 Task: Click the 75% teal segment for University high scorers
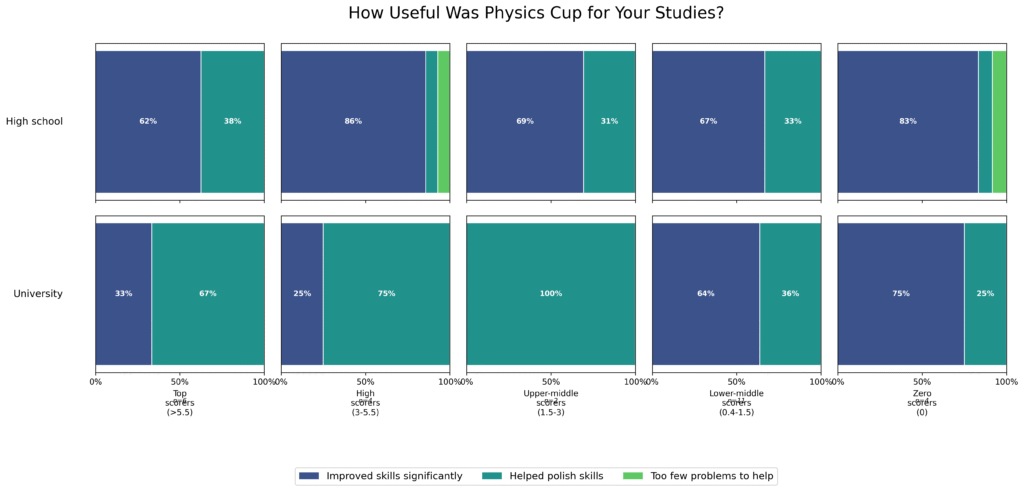click(x=386, y=293)
